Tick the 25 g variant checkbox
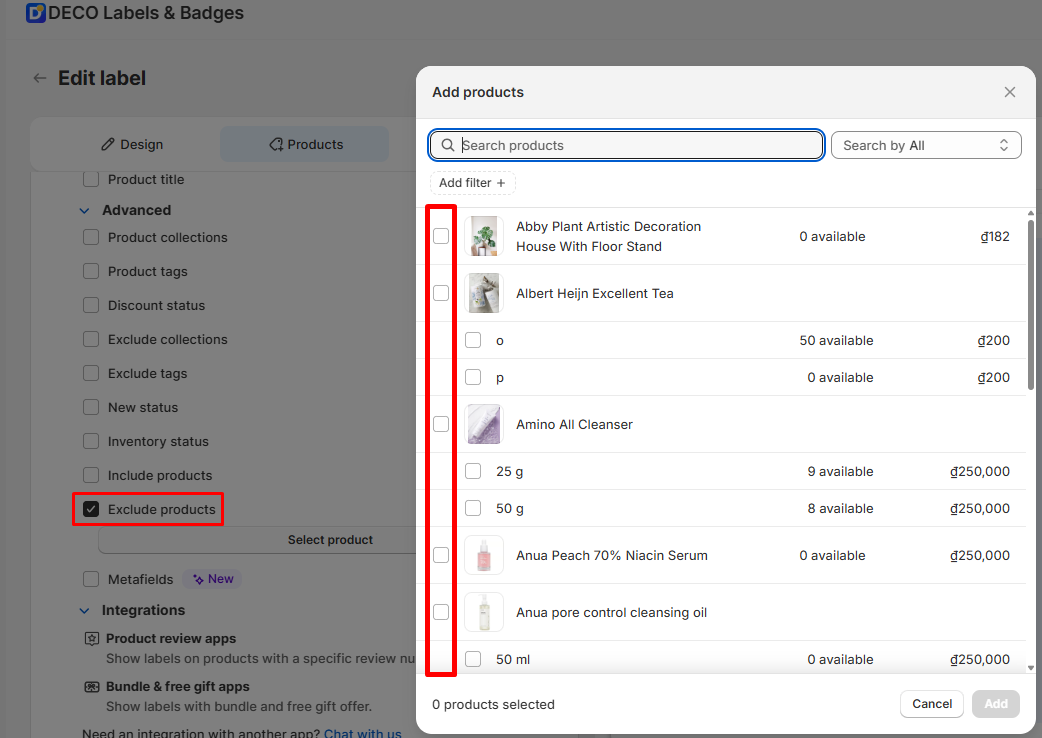 [x=473, y=472]
